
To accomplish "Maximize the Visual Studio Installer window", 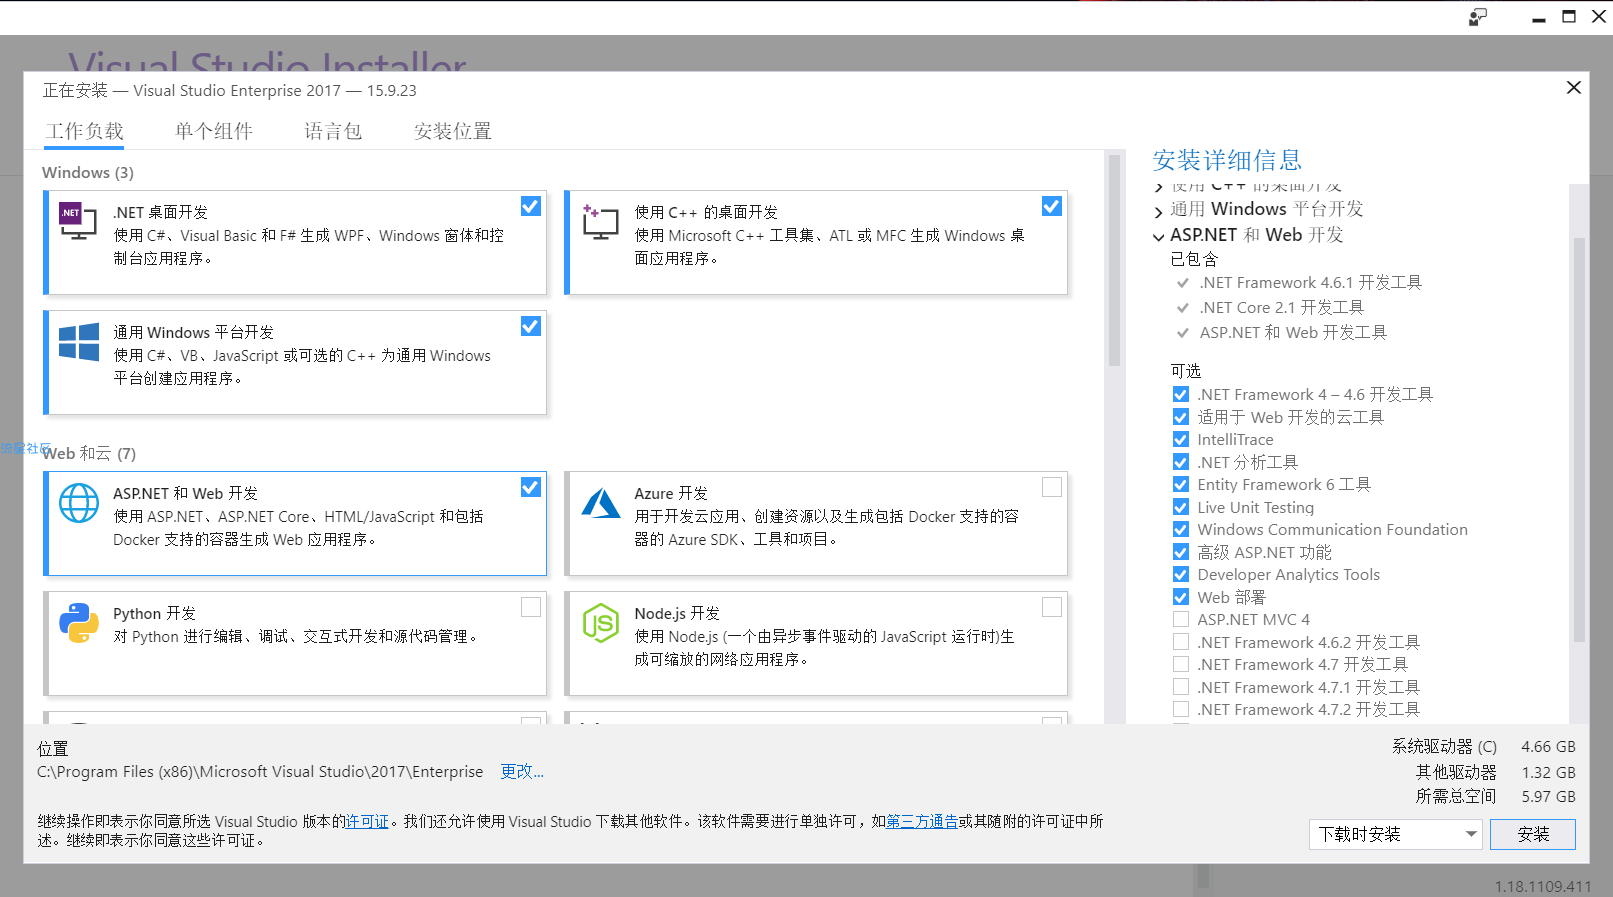I will 1569,17.
